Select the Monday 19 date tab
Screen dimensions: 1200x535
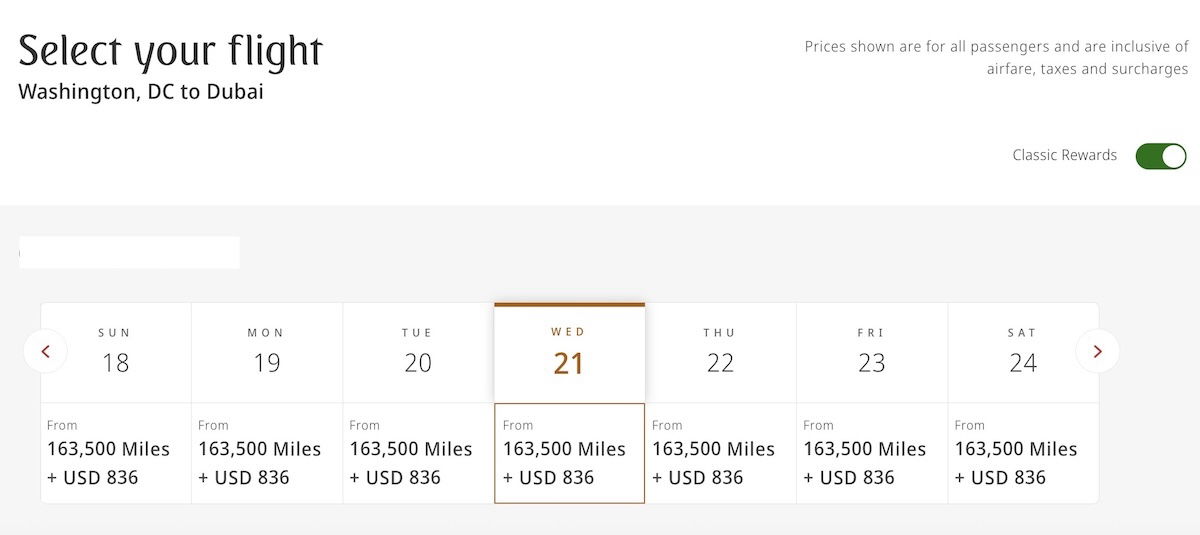click(x=267, y=352)
